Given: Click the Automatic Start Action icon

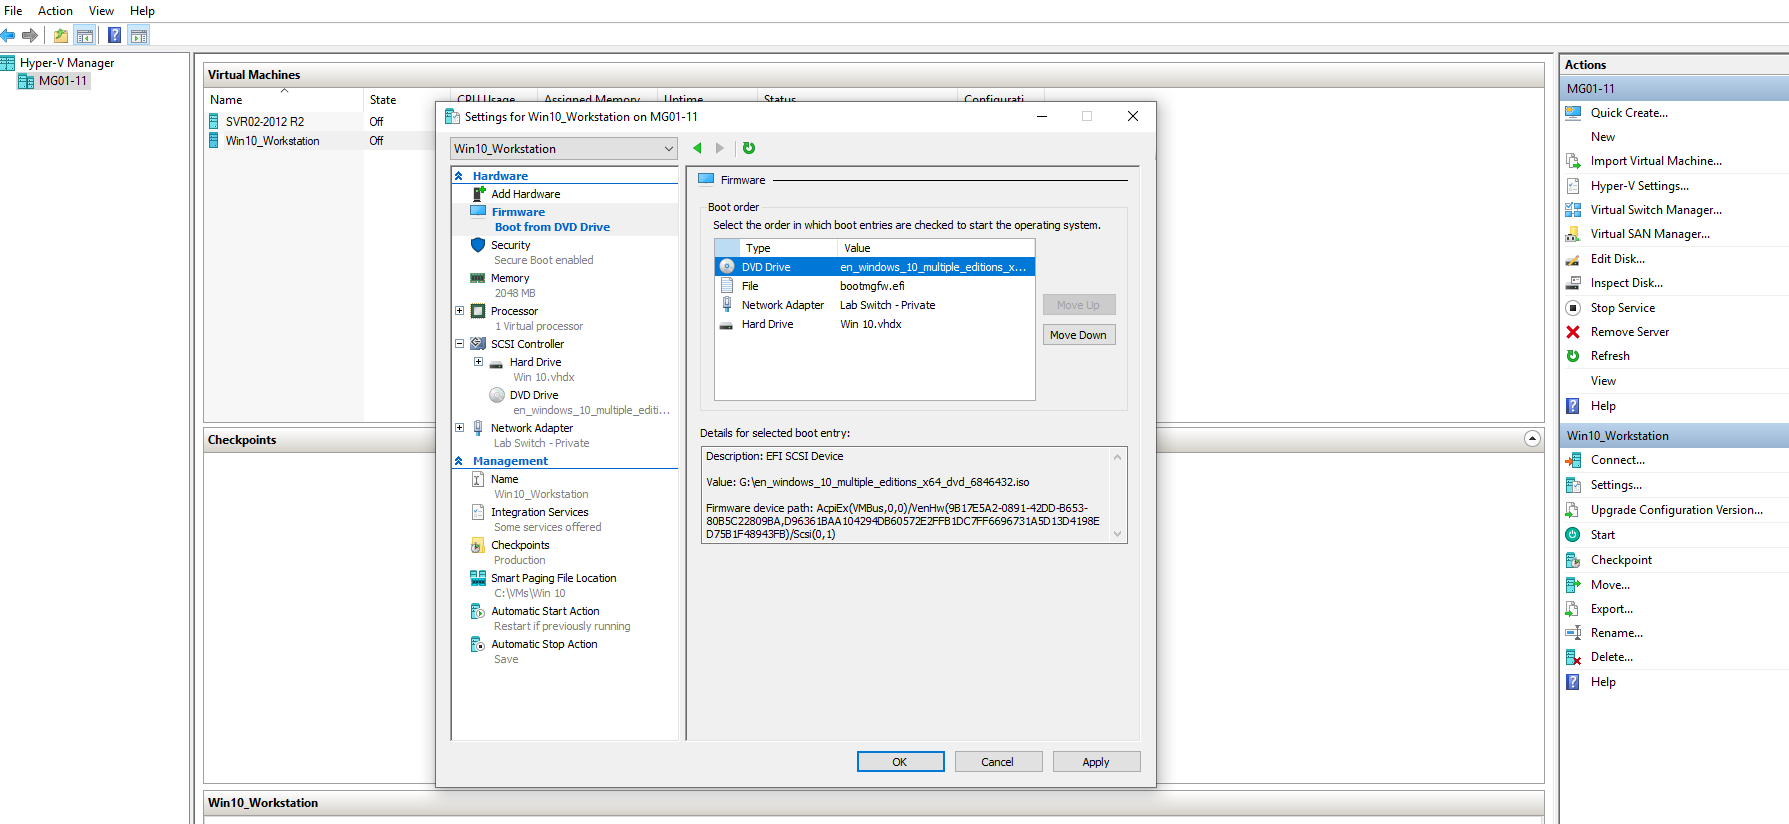Looking at the screenshot, I should pos(478,611).
